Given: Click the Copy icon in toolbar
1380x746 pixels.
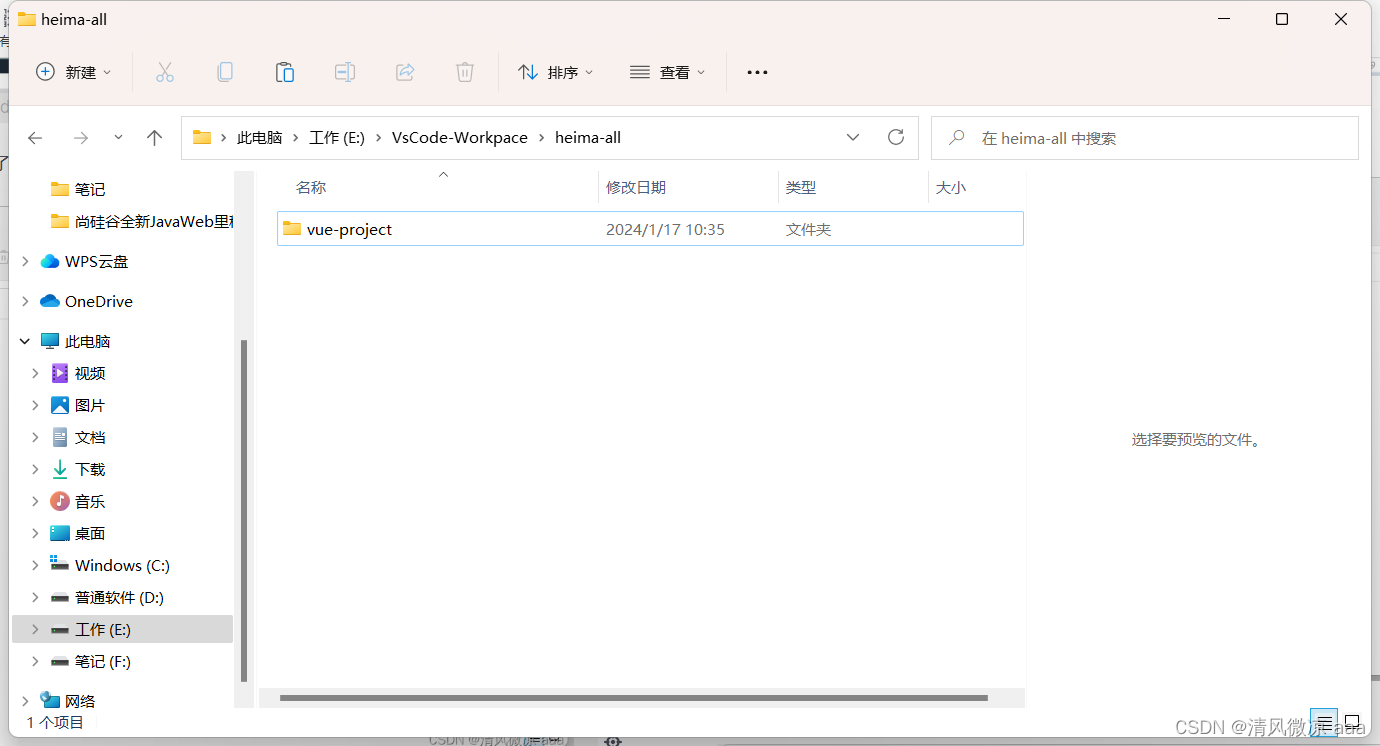Looking at the screenshot, I should coord(225,72).
